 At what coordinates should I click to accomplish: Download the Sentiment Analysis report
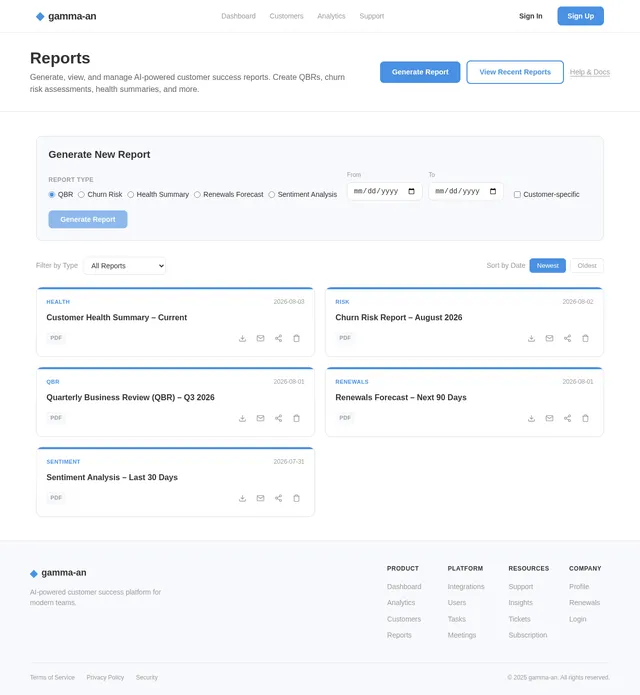tap(242, 498)
